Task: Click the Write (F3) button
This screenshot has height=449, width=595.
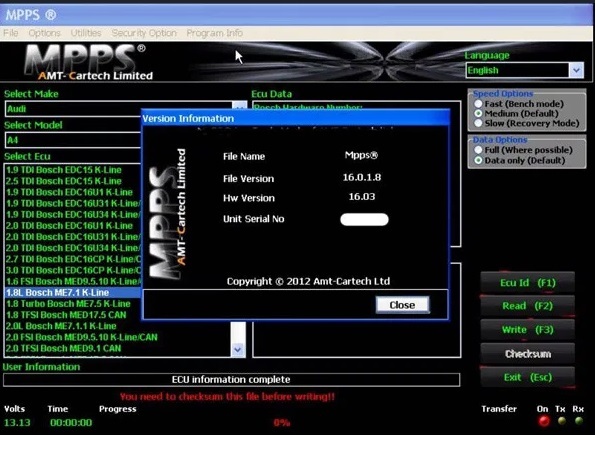Action: click(527, 329)
